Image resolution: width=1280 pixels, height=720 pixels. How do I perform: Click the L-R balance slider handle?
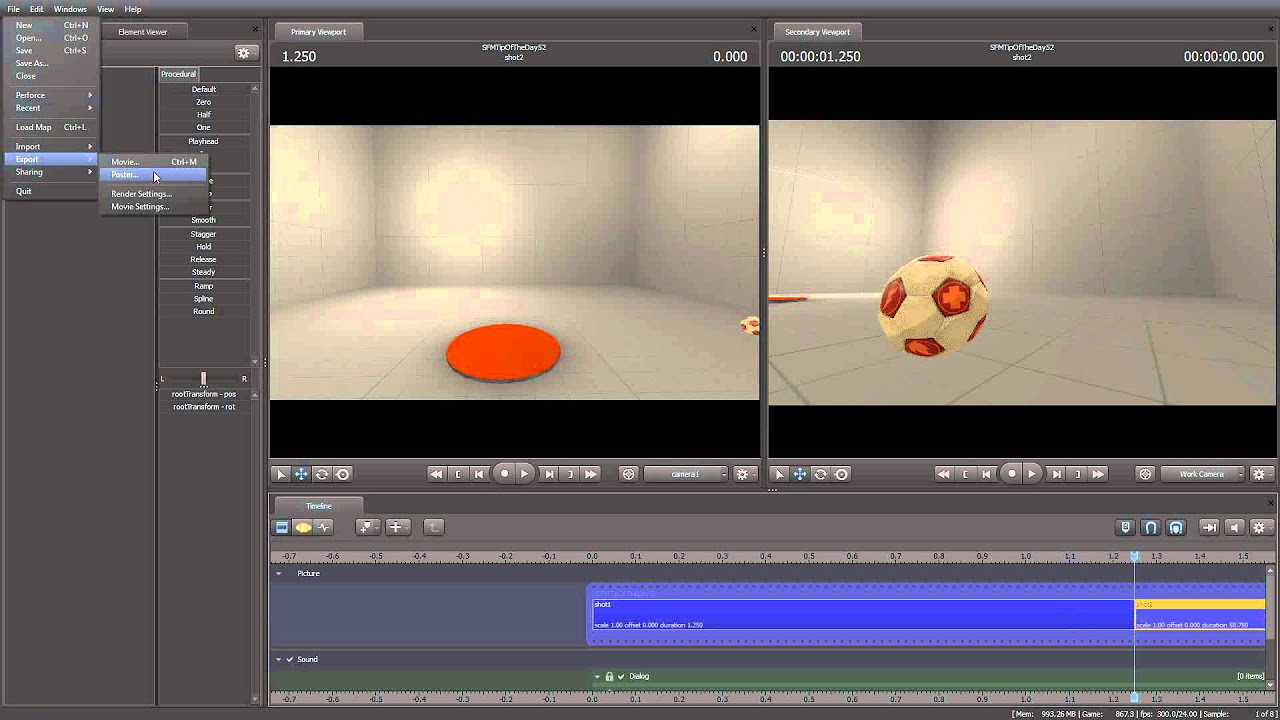coord(203,378)
